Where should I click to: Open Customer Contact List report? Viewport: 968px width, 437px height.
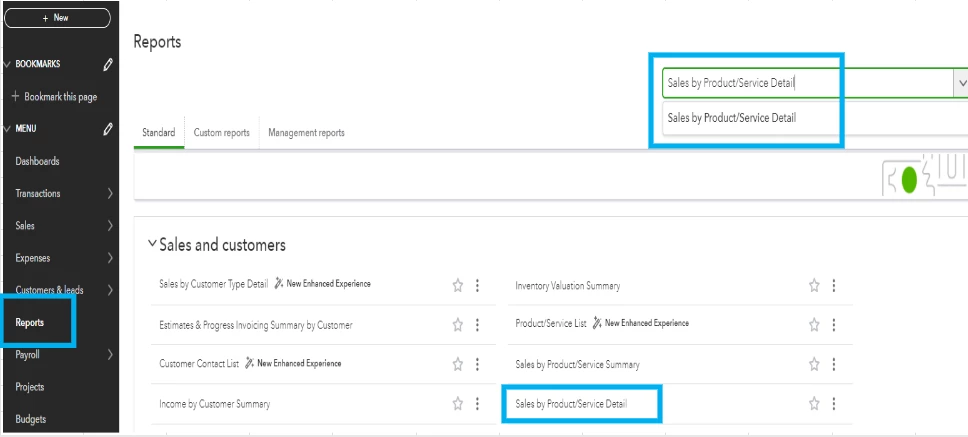199,364
